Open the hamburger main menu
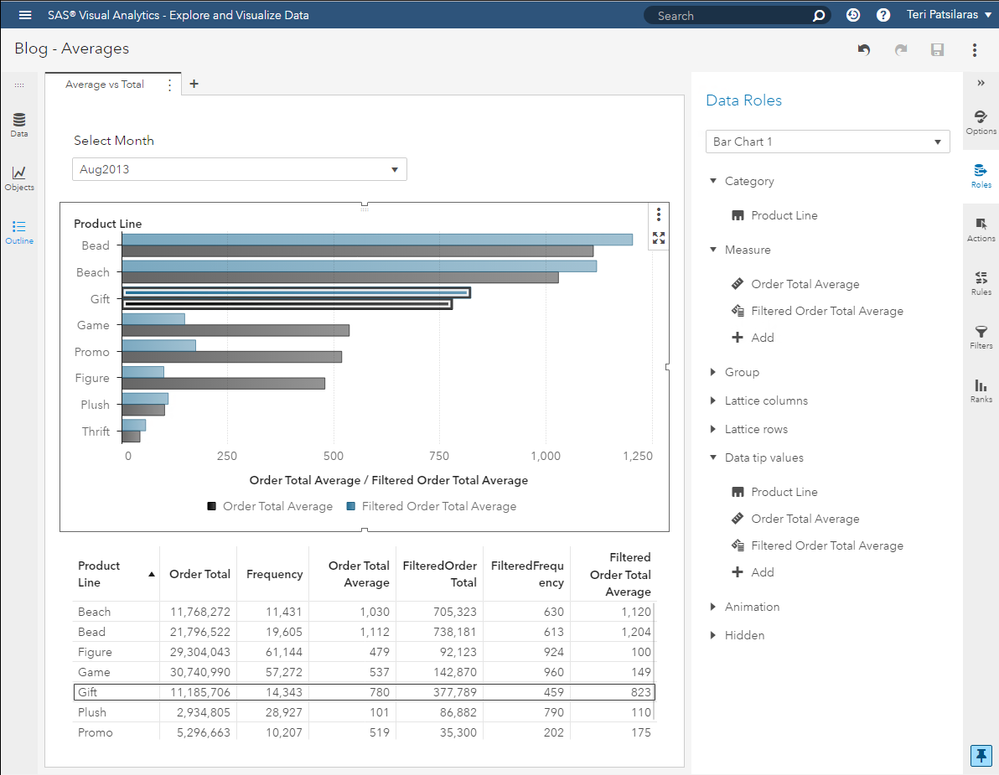The image size is (999, 775). (25, 15)
